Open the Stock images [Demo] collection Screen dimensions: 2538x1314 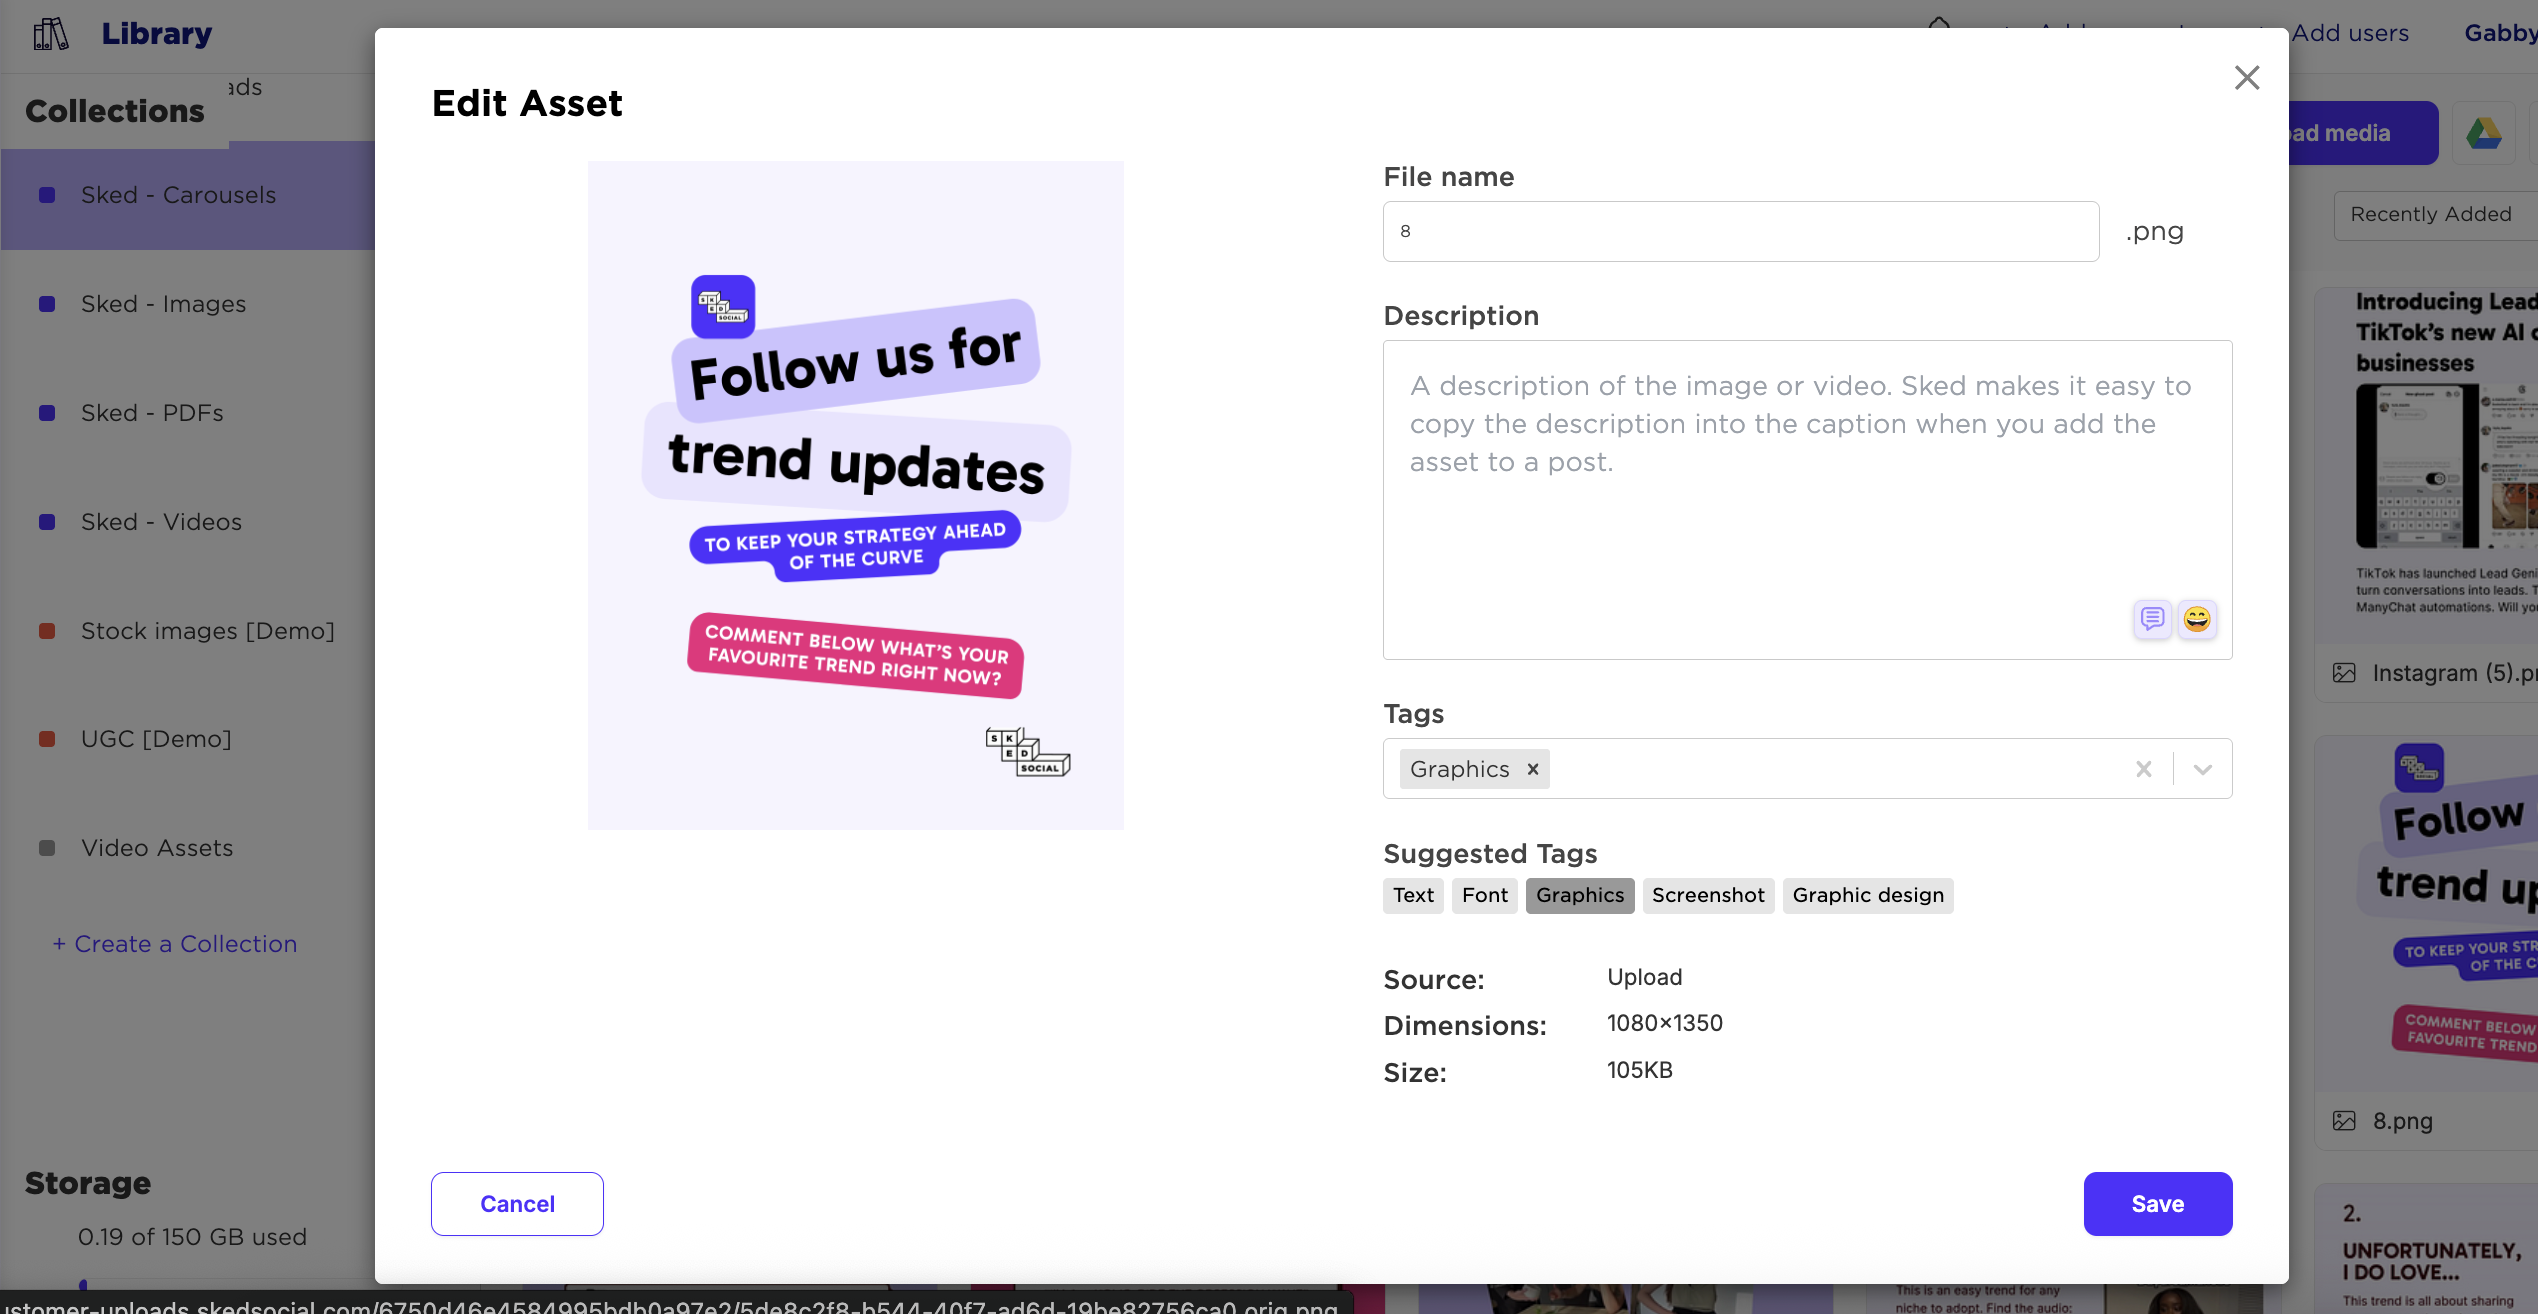pyautogui.click(x=207, y=631)
